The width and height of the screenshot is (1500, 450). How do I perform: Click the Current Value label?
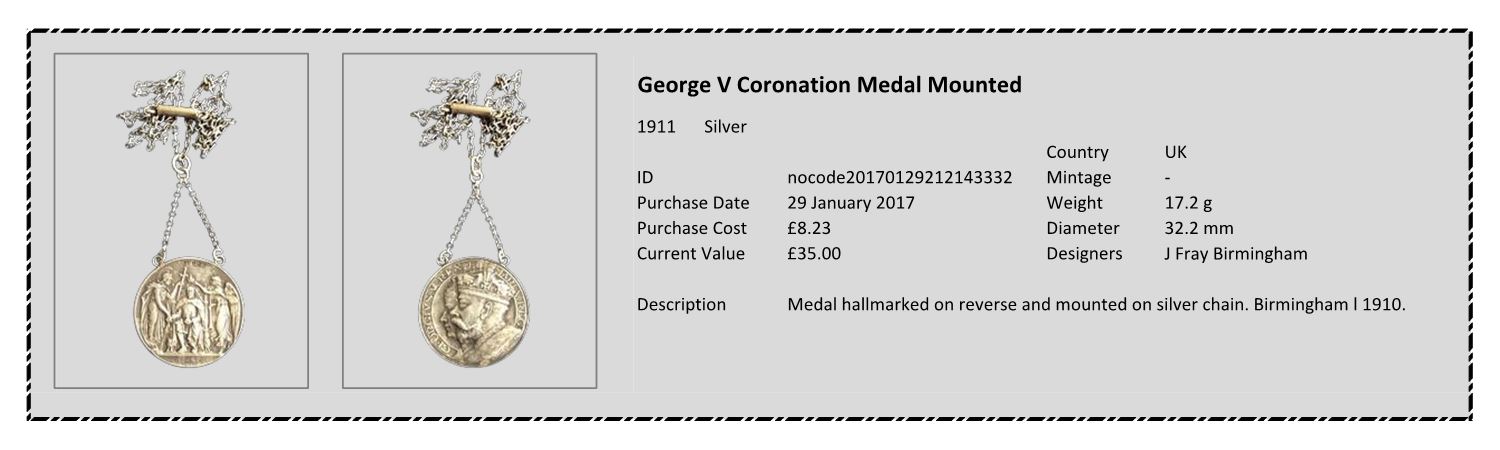click(x=691, y=253)
